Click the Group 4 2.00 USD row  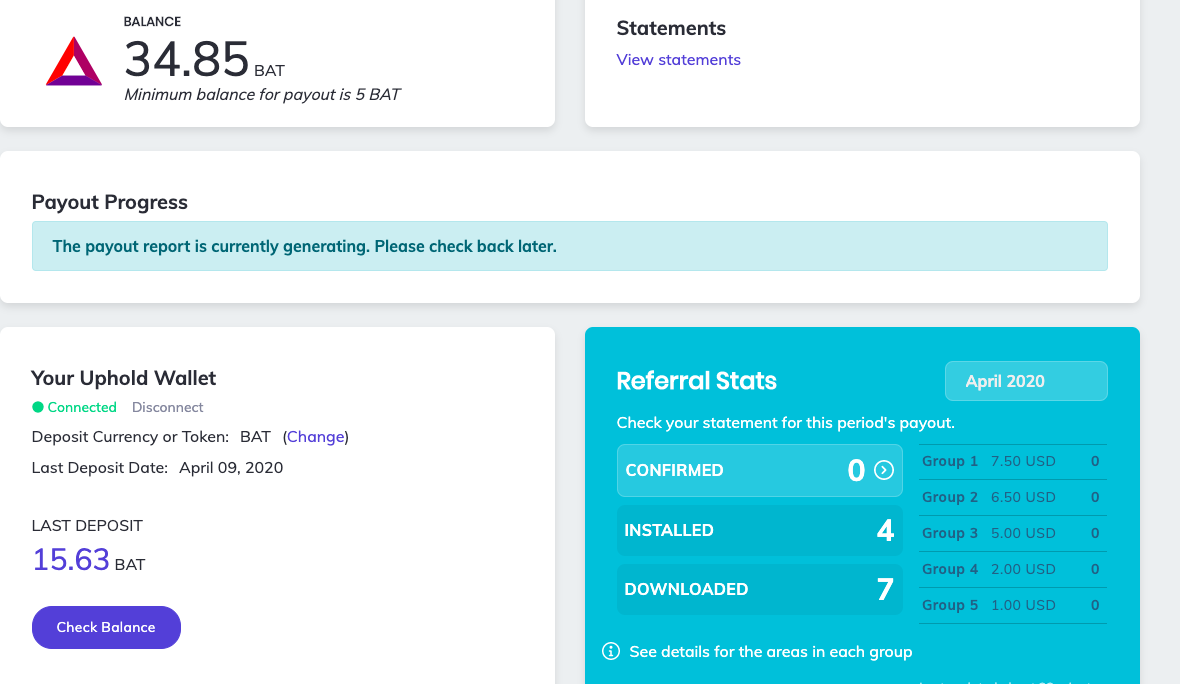point(1012,570)
